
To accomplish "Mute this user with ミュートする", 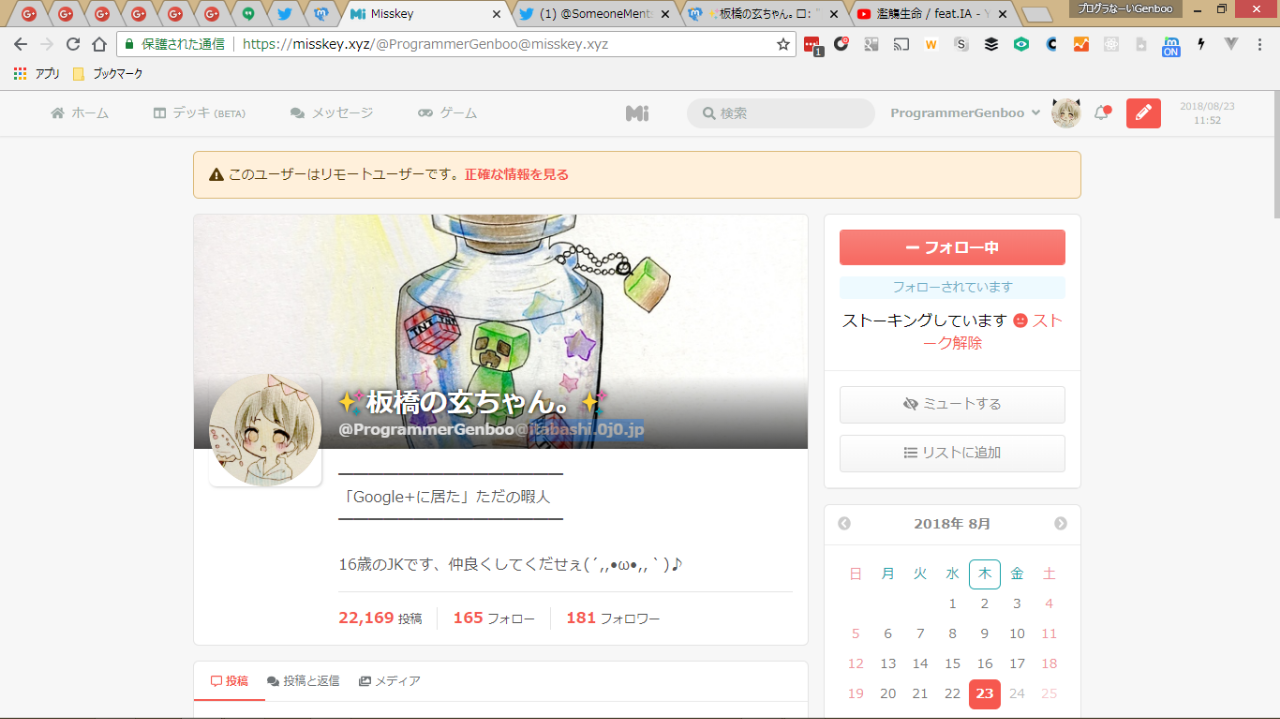I will [952, 404].
